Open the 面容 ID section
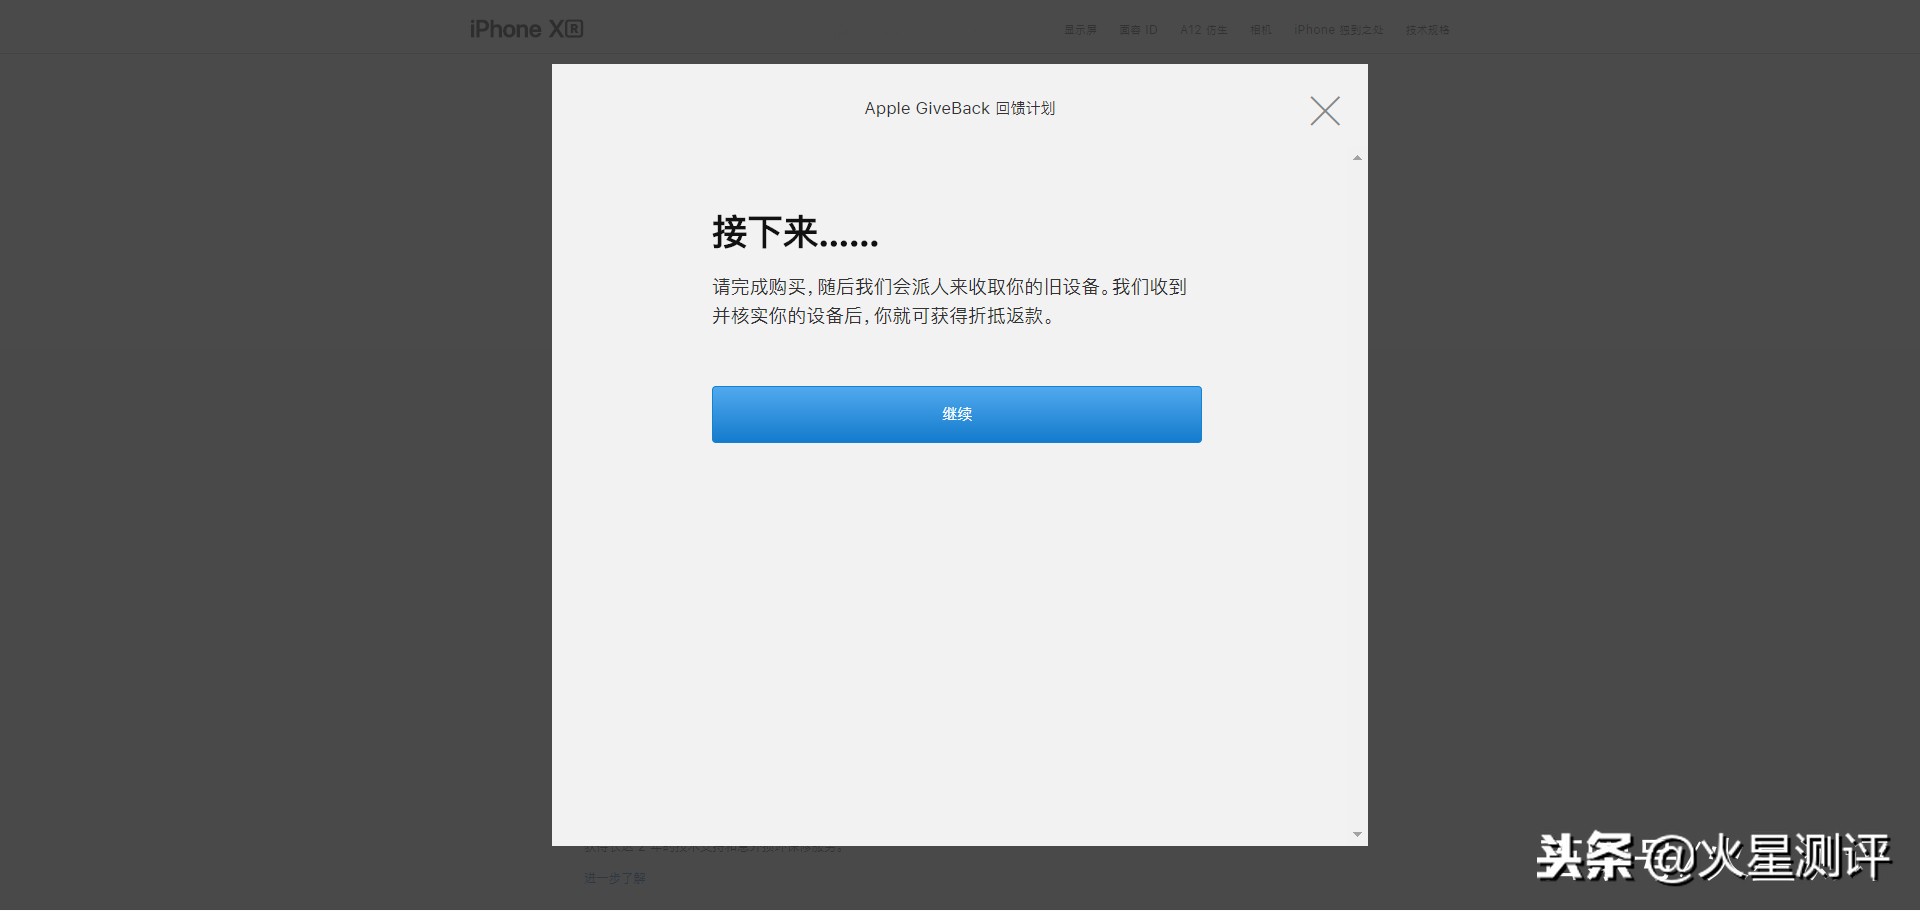 coord(1137,29)
